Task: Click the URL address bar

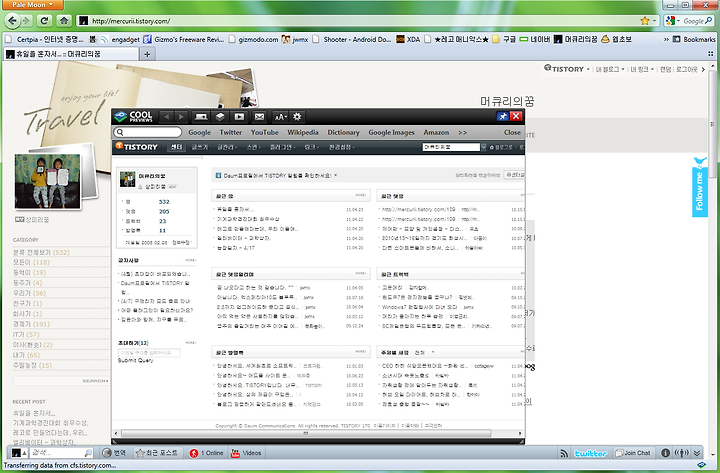Action: pyautogui.click(x=358, y=21)
